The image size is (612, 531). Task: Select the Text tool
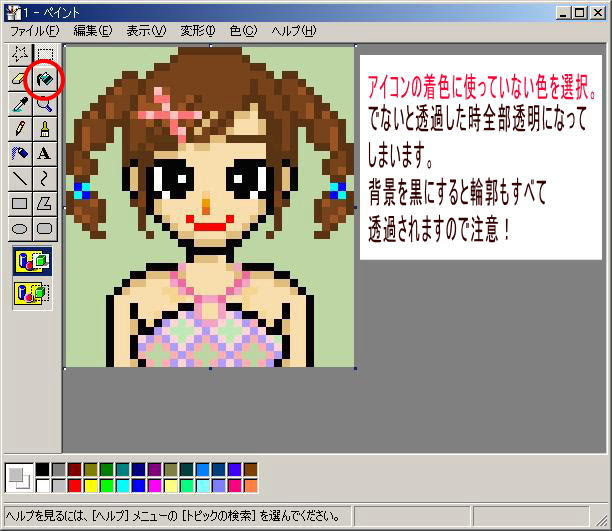click(x=45, y=153)
